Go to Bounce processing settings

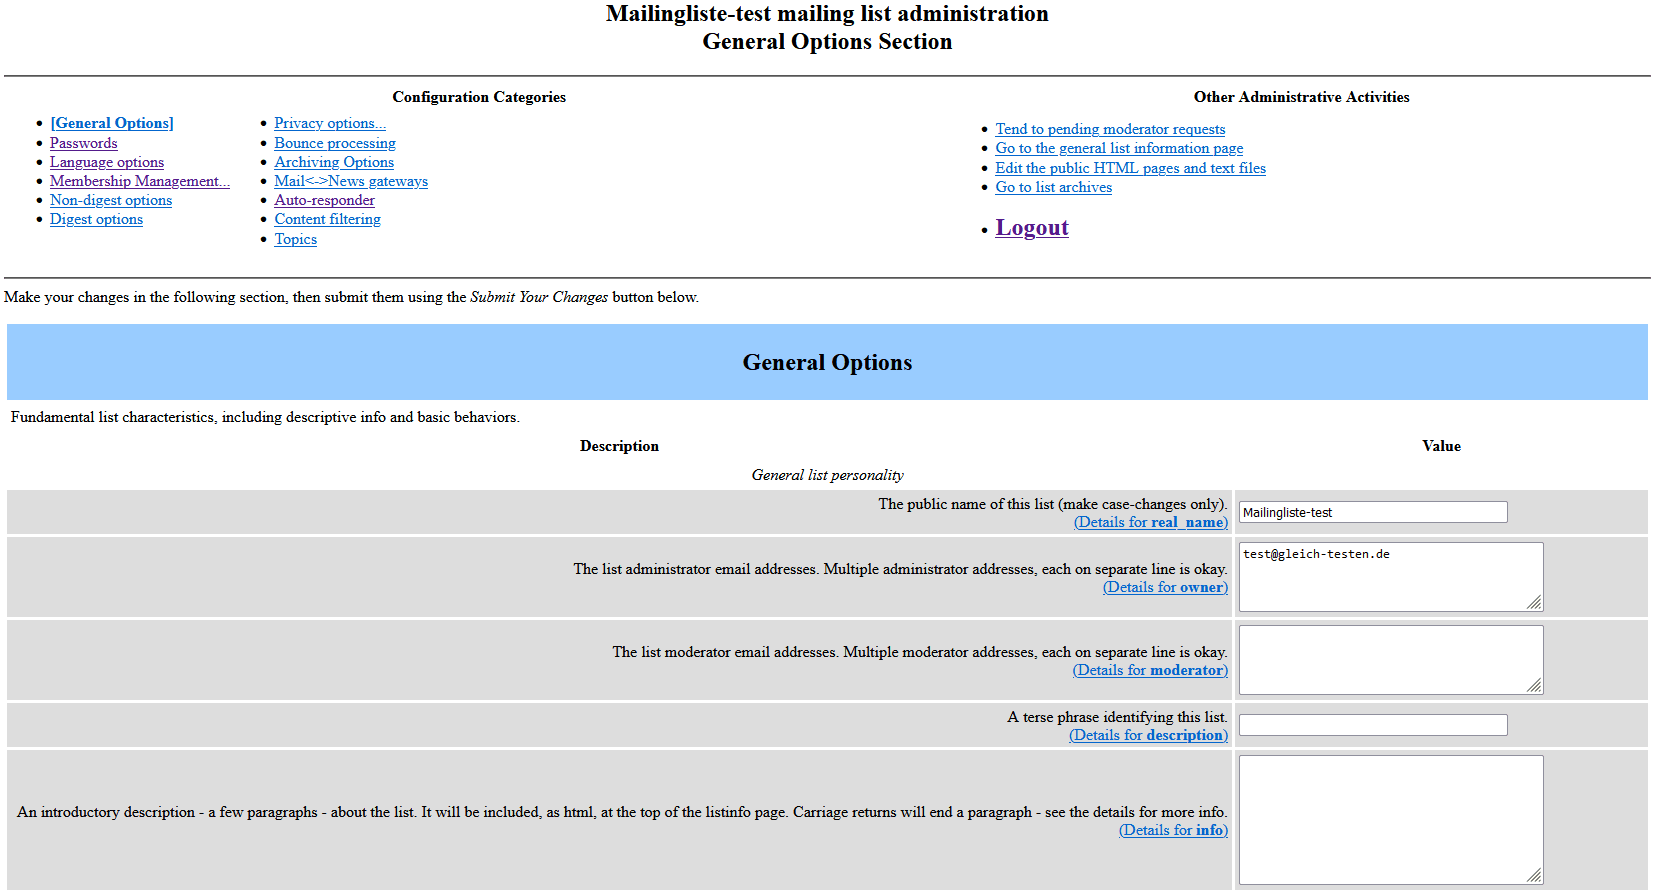pos(335,143)
